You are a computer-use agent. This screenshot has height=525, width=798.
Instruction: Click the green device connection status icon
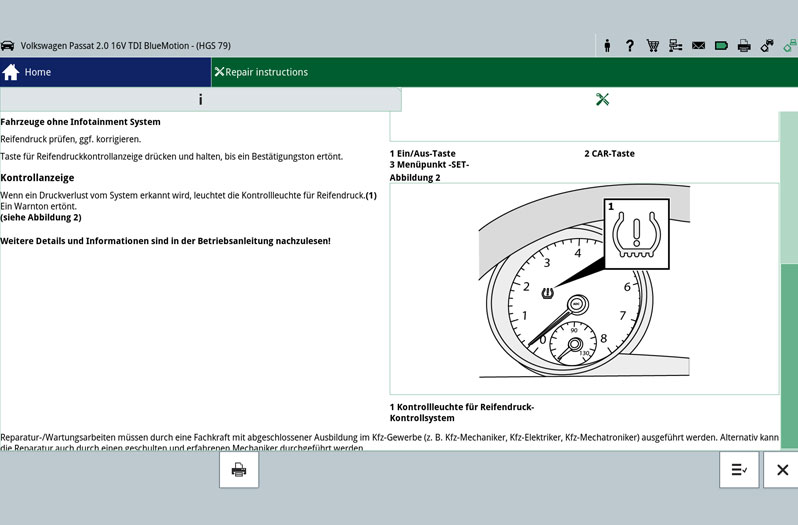789,45
